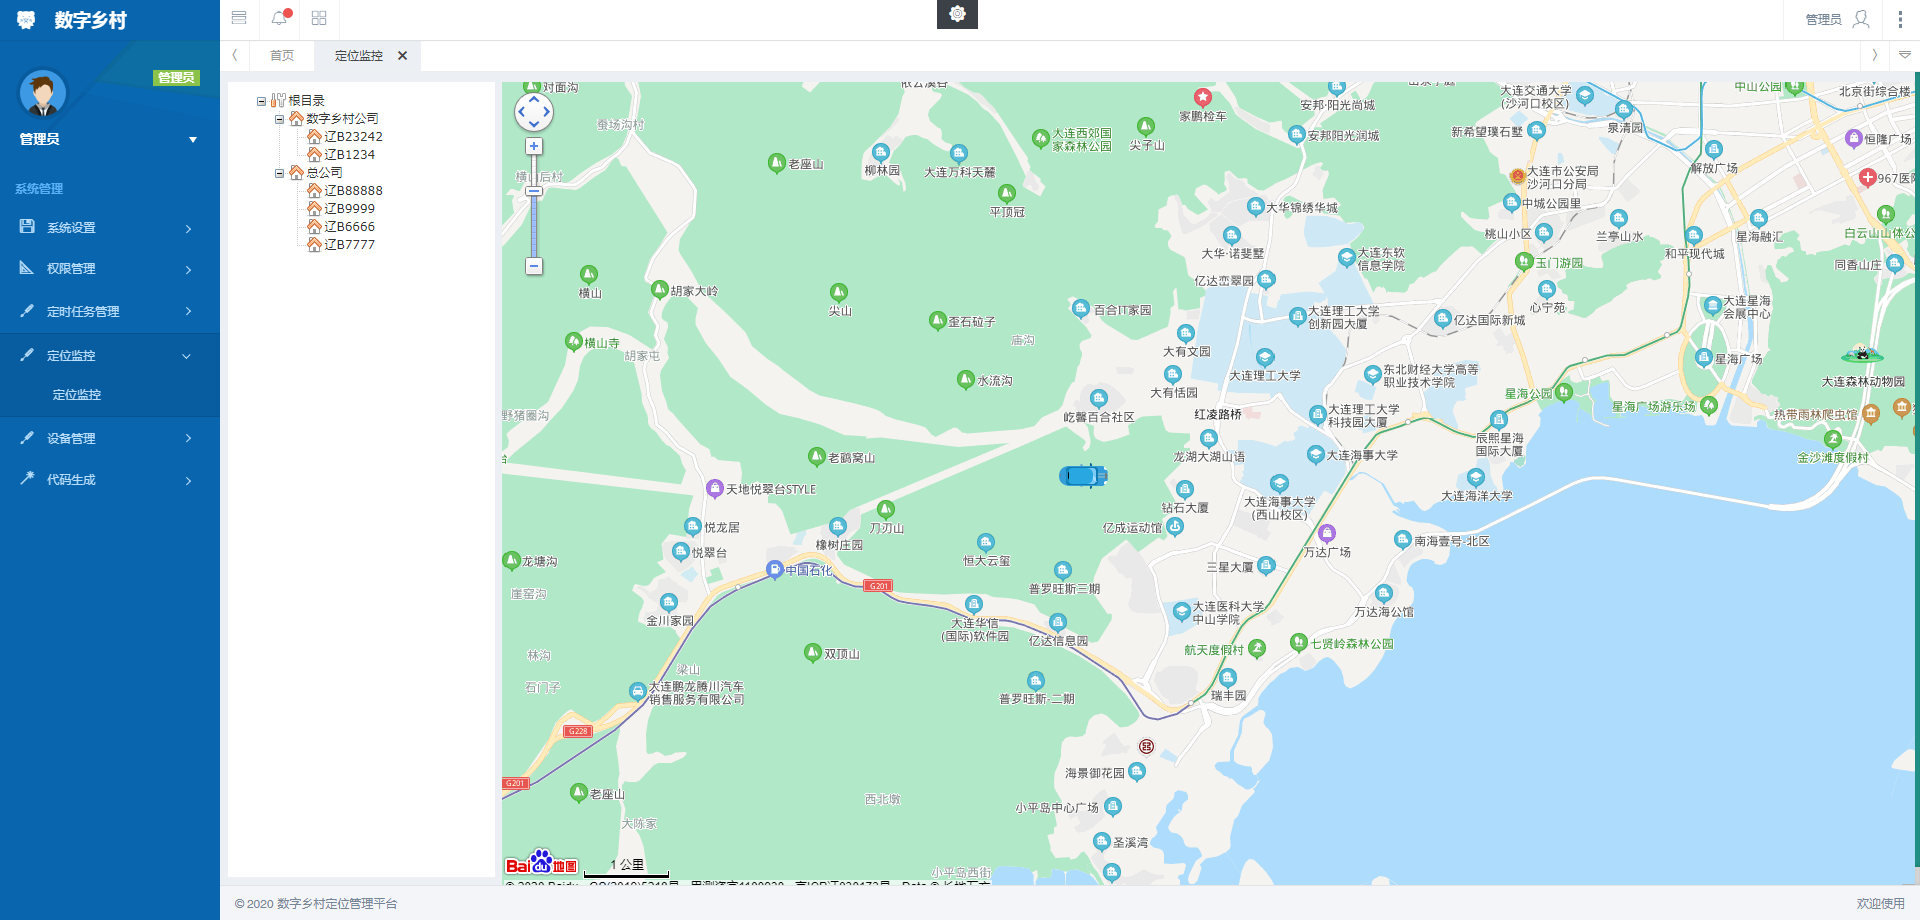Screen dimensions: 1920x920
Task: Select the 总公司 tree label
Action: pyautogui.click(x=324, y=173)
